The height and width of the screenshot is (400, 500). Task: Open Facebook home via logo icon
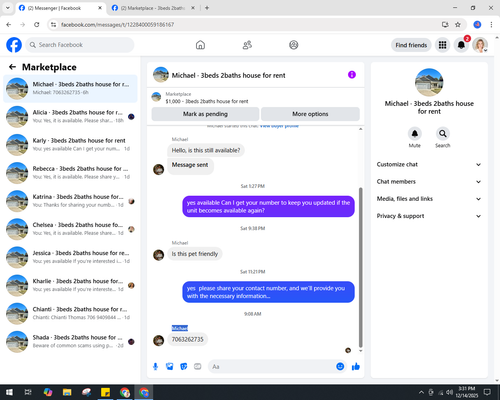14,45
